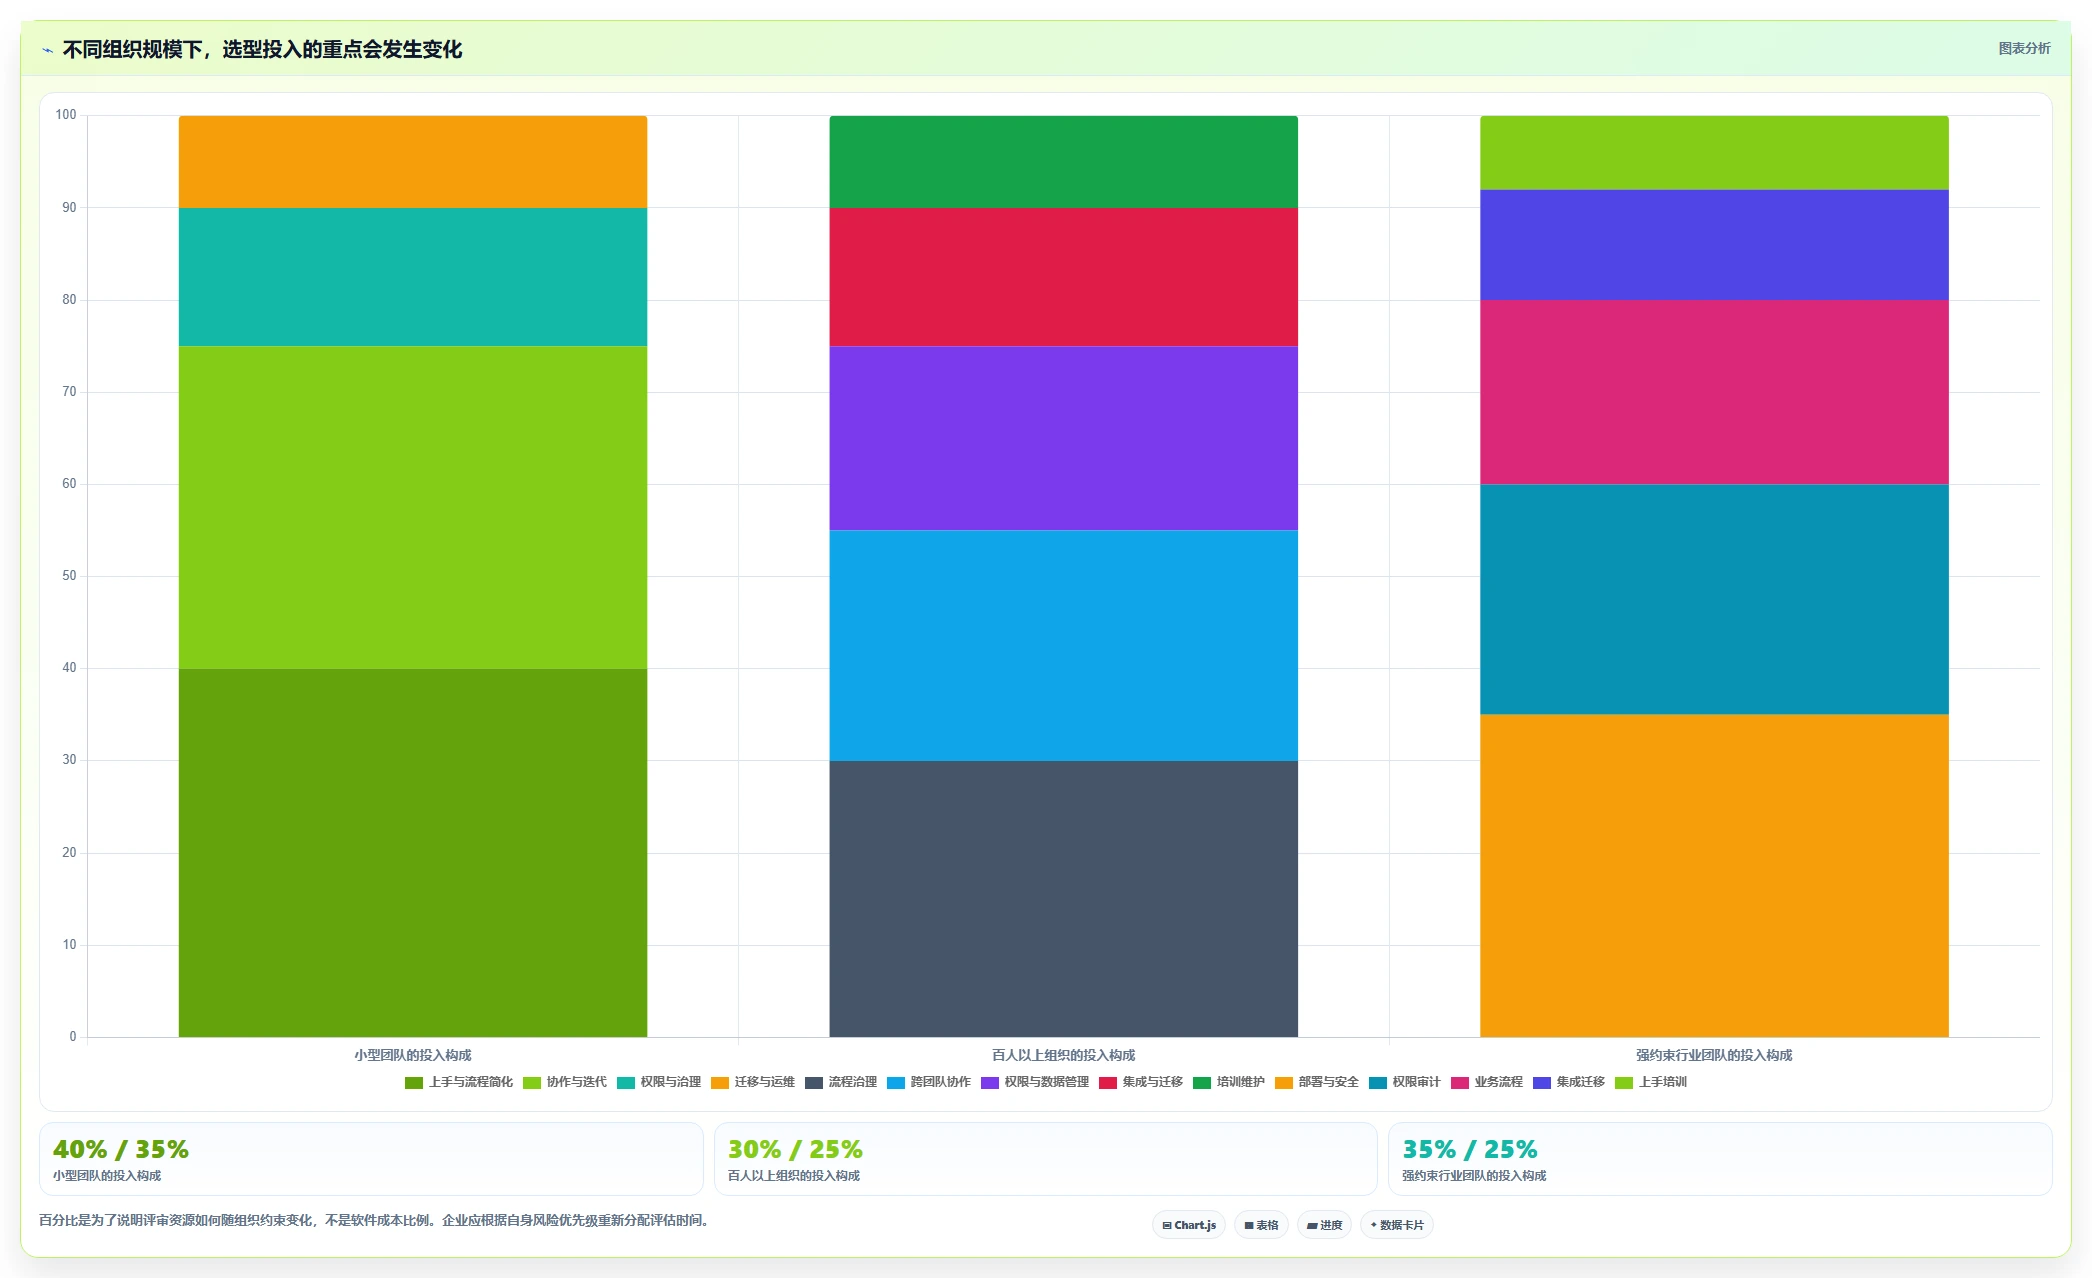The image size is (2092, 1278).
Task: Toggle the 权限审计 legend item
Action: click(x=1405, y=1082)
